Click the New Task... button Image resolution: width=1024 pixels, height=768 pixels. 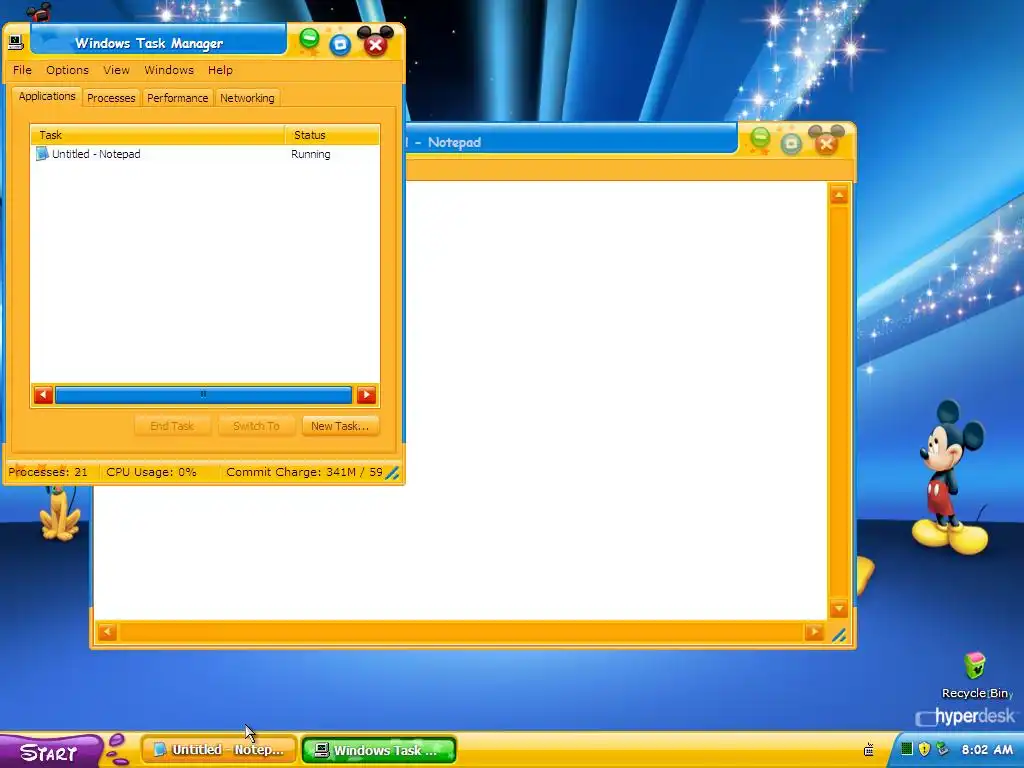340,426
